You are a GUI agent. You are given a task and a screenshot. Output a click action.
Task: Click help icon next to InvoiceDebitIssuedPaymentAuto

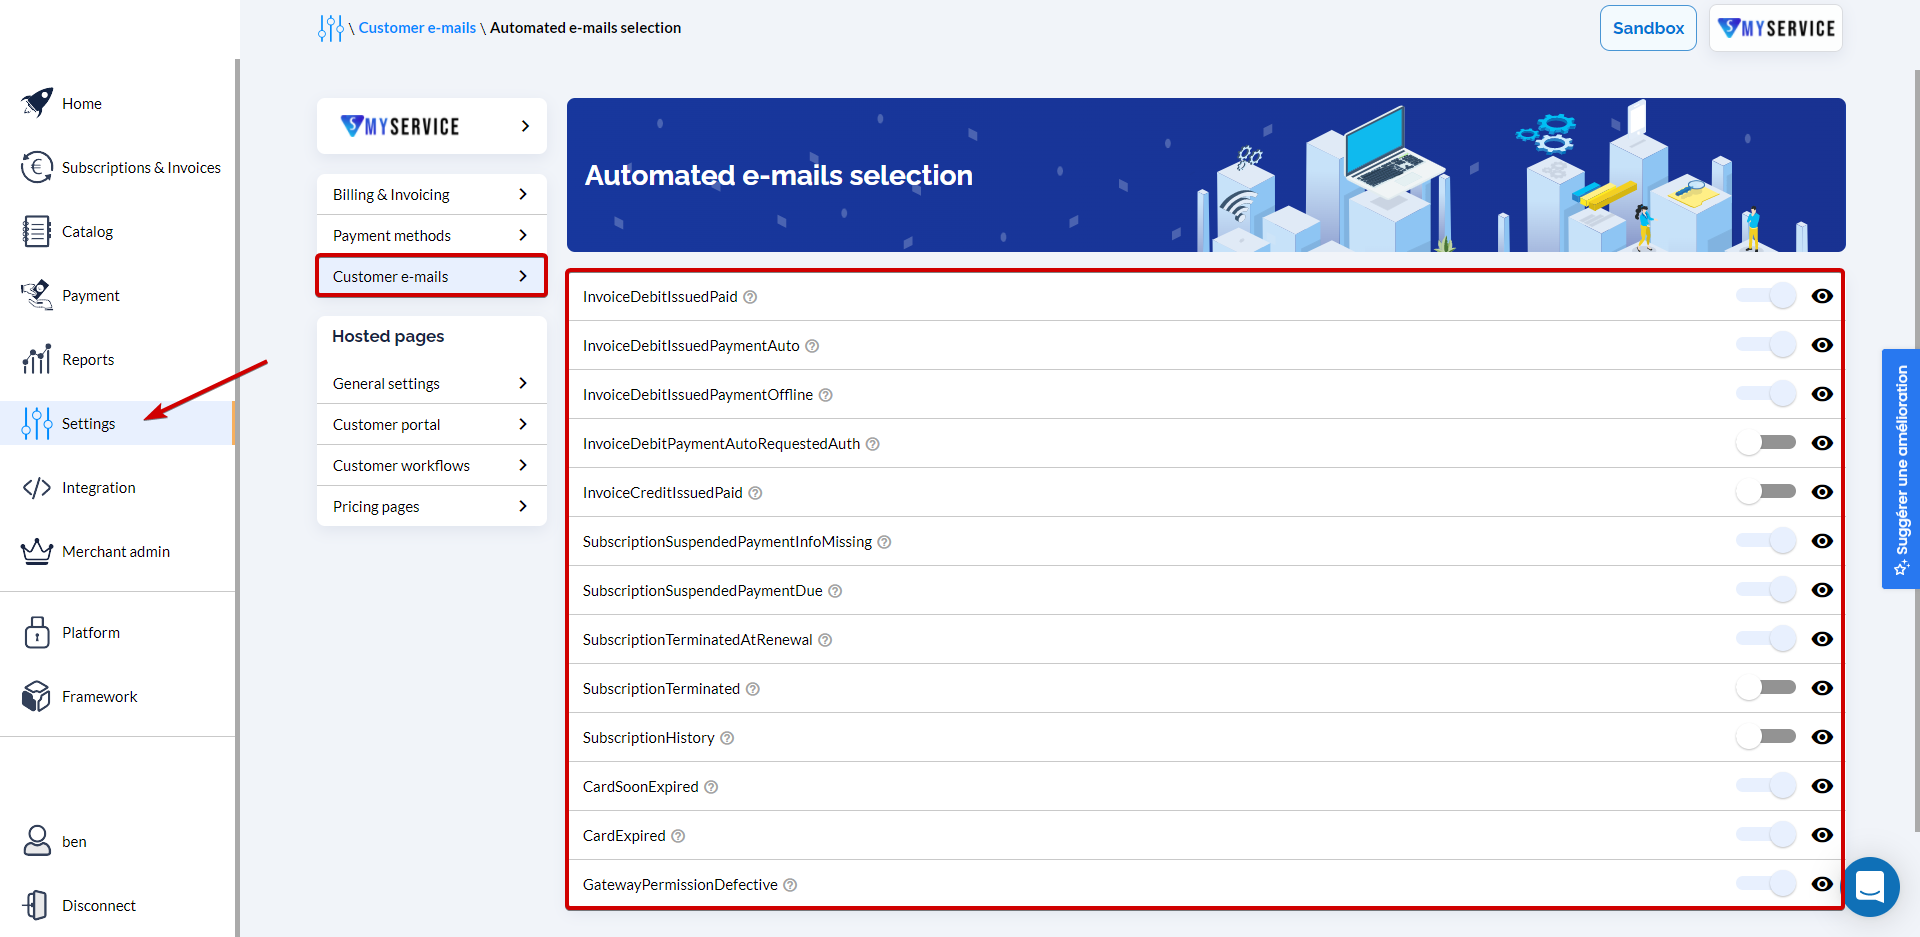tap(812, 346)
